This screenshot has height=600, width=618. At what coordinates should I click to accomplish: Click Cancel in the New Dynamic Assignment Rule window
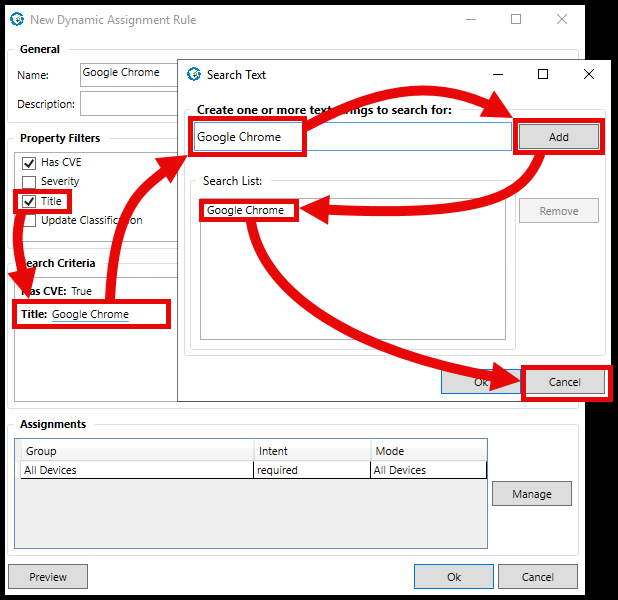click(538, 577)
